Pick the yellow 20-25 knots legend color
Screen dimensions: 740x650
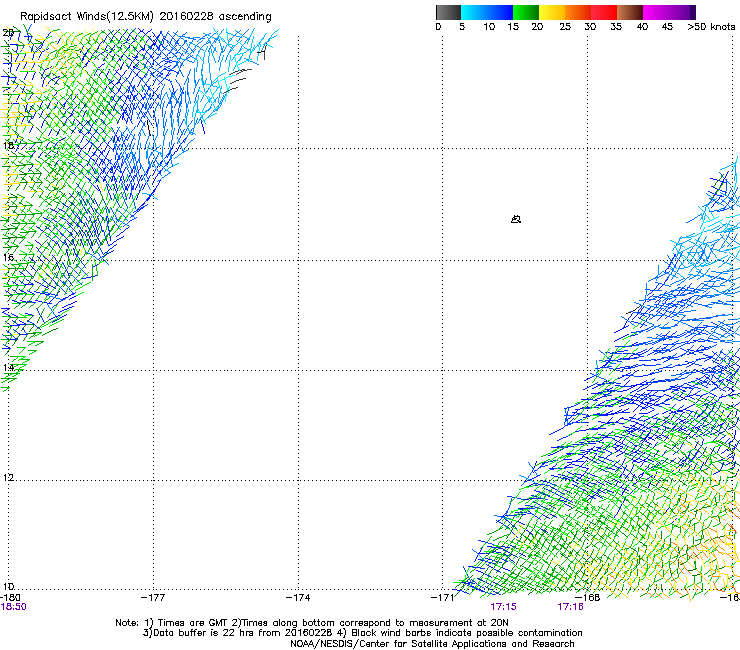(552, 12)
